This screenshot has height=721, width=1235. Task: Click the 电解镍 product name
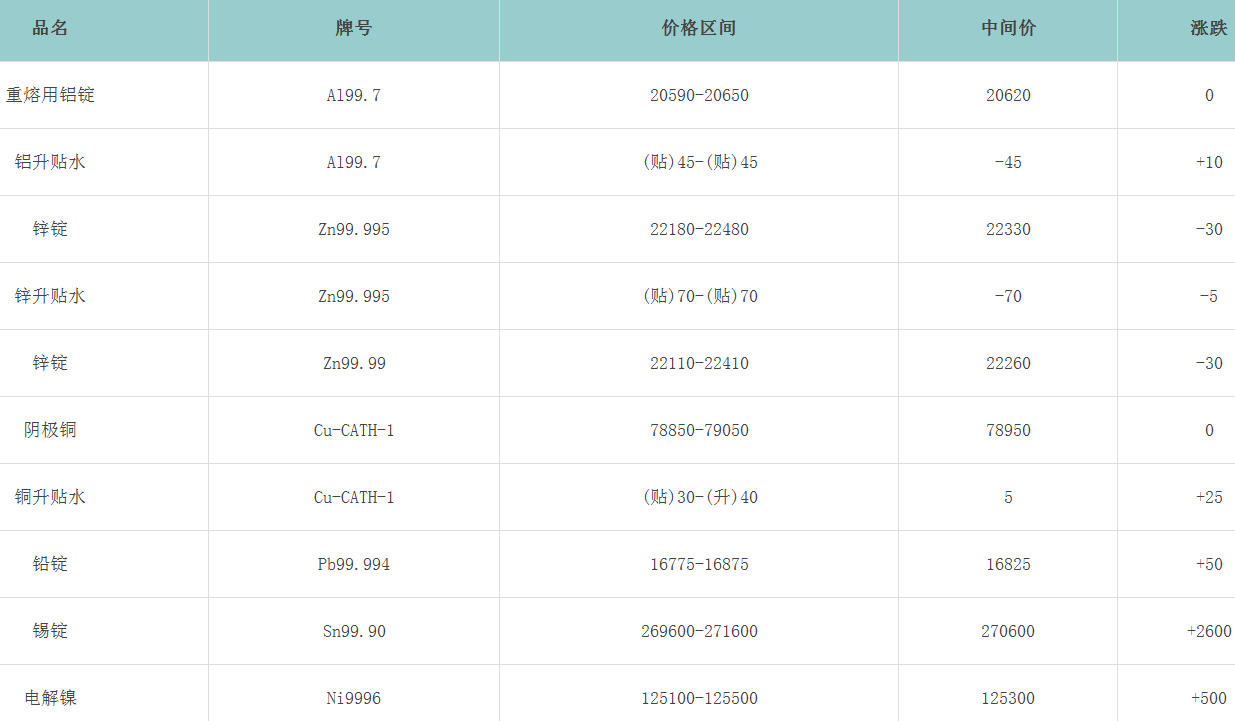coord(50,698)
